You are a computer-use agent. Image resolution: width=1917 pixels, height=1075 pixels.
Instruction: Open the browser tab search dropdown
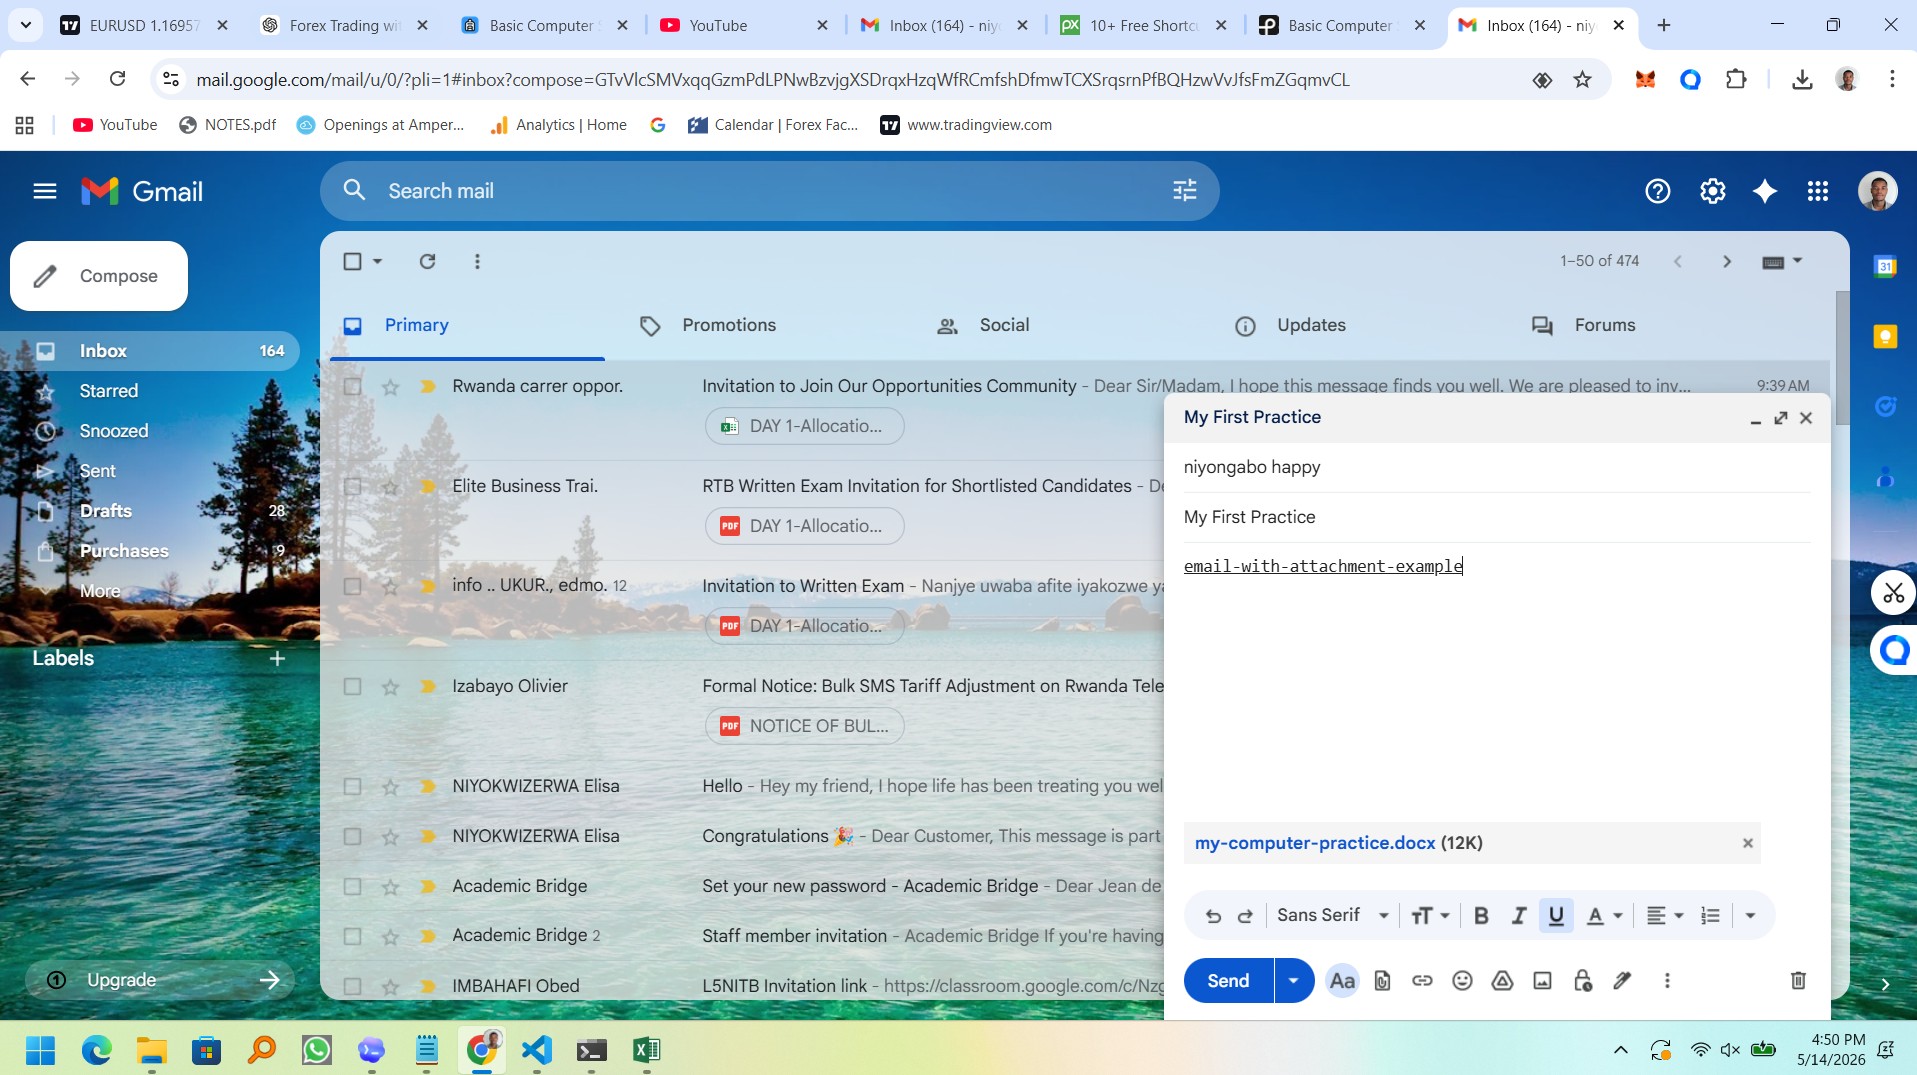coord(25,25)
